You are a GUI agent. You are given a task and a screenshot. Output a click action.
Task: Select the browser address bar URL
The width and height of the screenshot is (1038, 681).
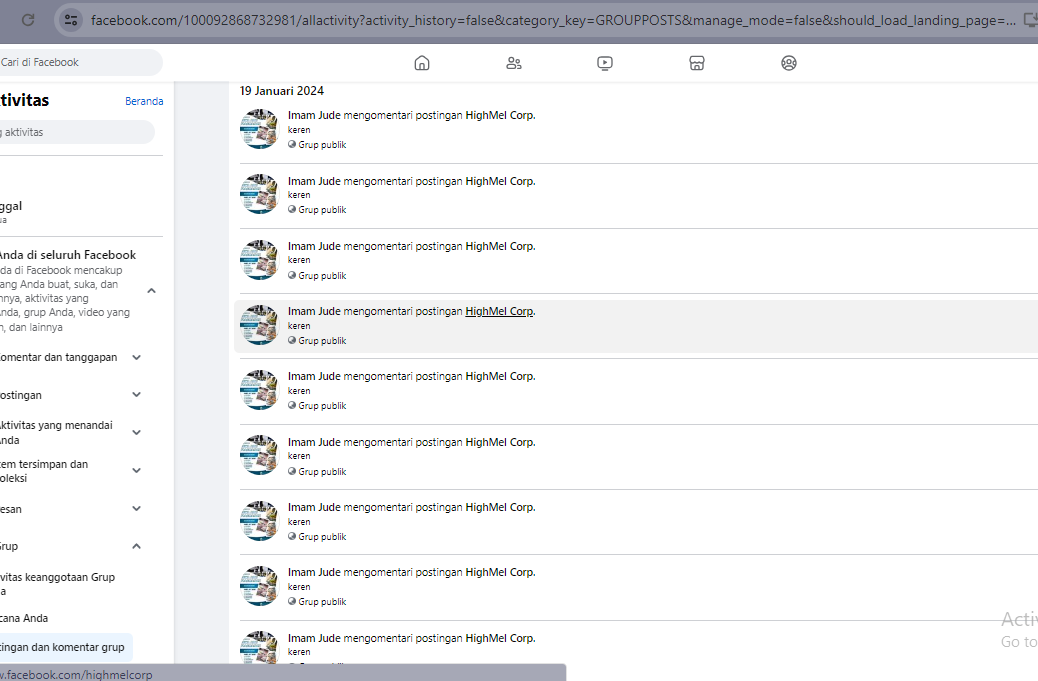click(x=553, y=21)
